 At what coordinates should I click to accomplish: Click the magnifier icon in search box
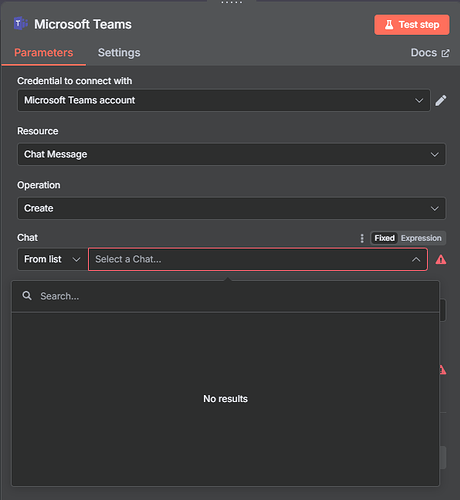click(27, 296)
